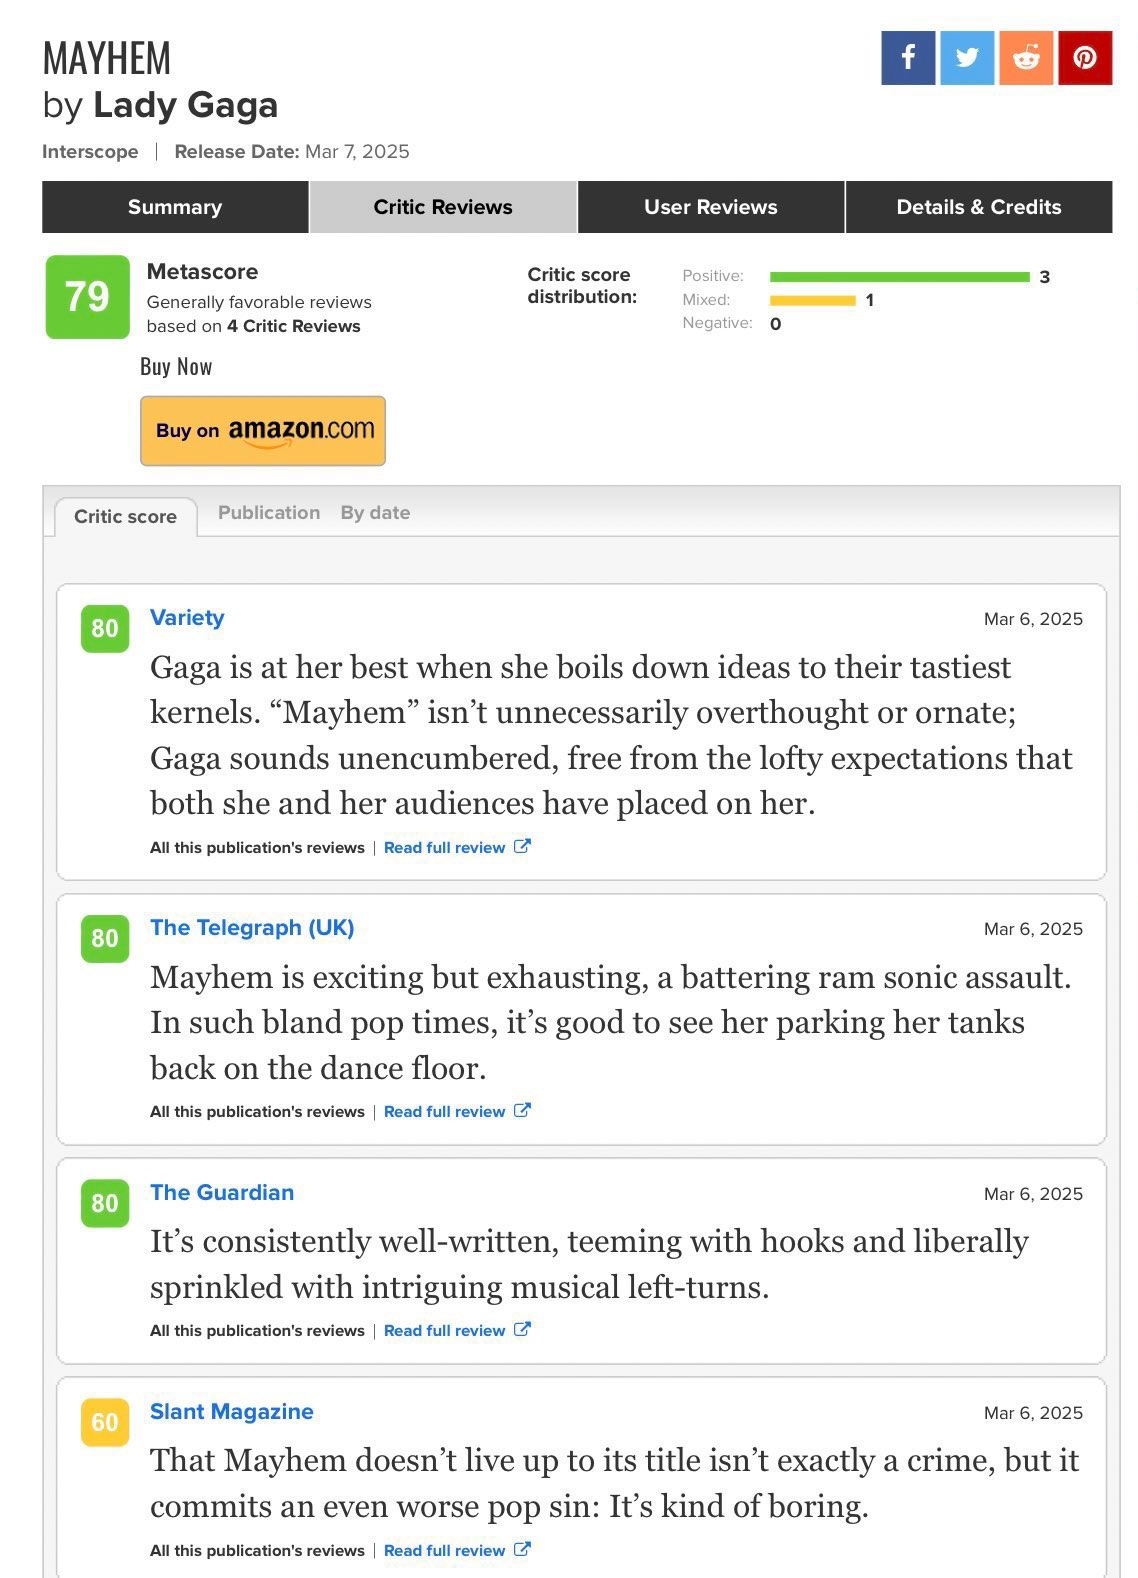Viewport: 1138px width, 1578px height.
Task: Pin with the Pinterest icon
Action: coord(1085,57)
